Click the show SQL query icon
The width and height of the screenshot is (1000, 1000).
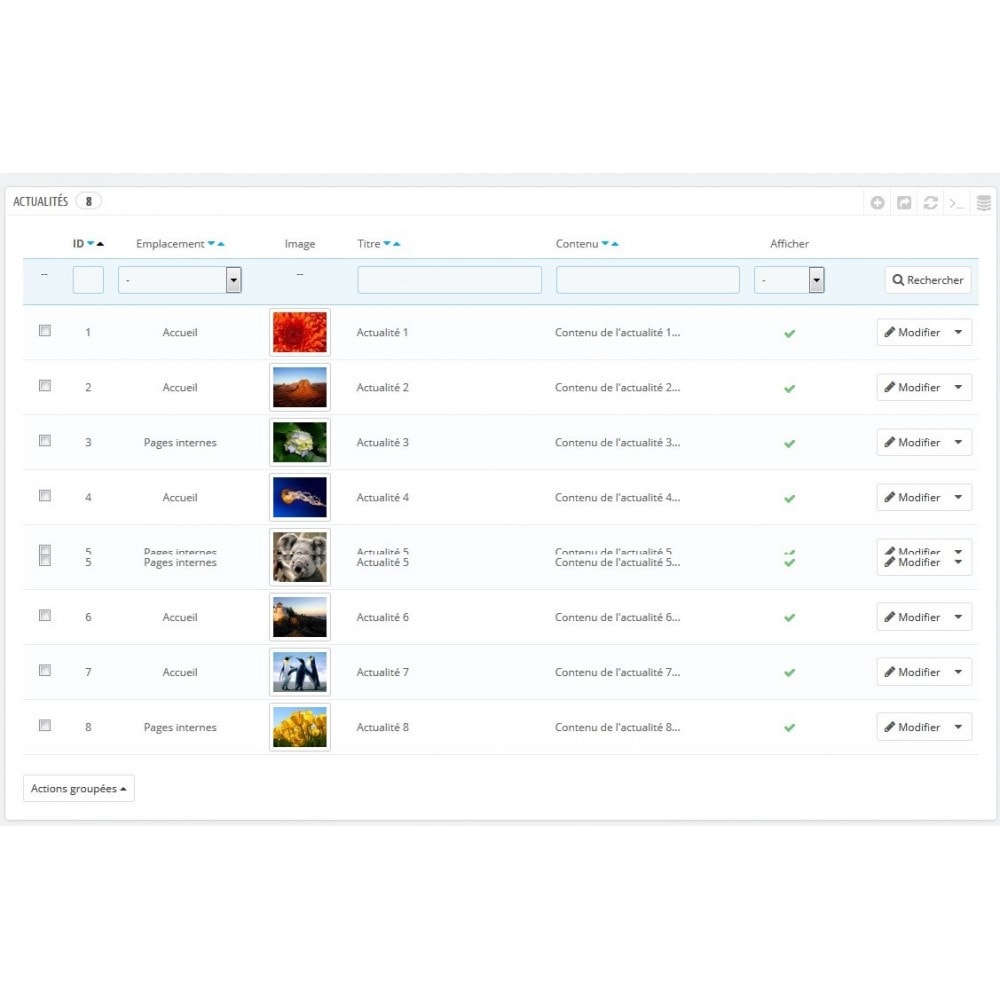957,203
